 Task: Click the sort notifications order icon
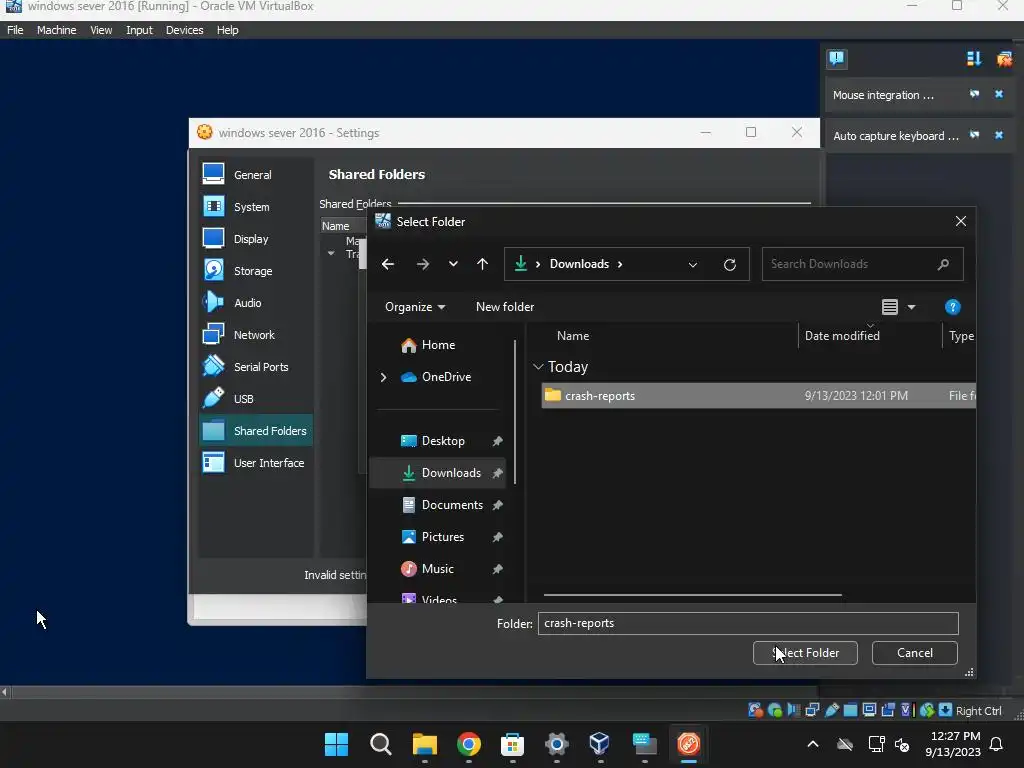click(x=974, y=59)
